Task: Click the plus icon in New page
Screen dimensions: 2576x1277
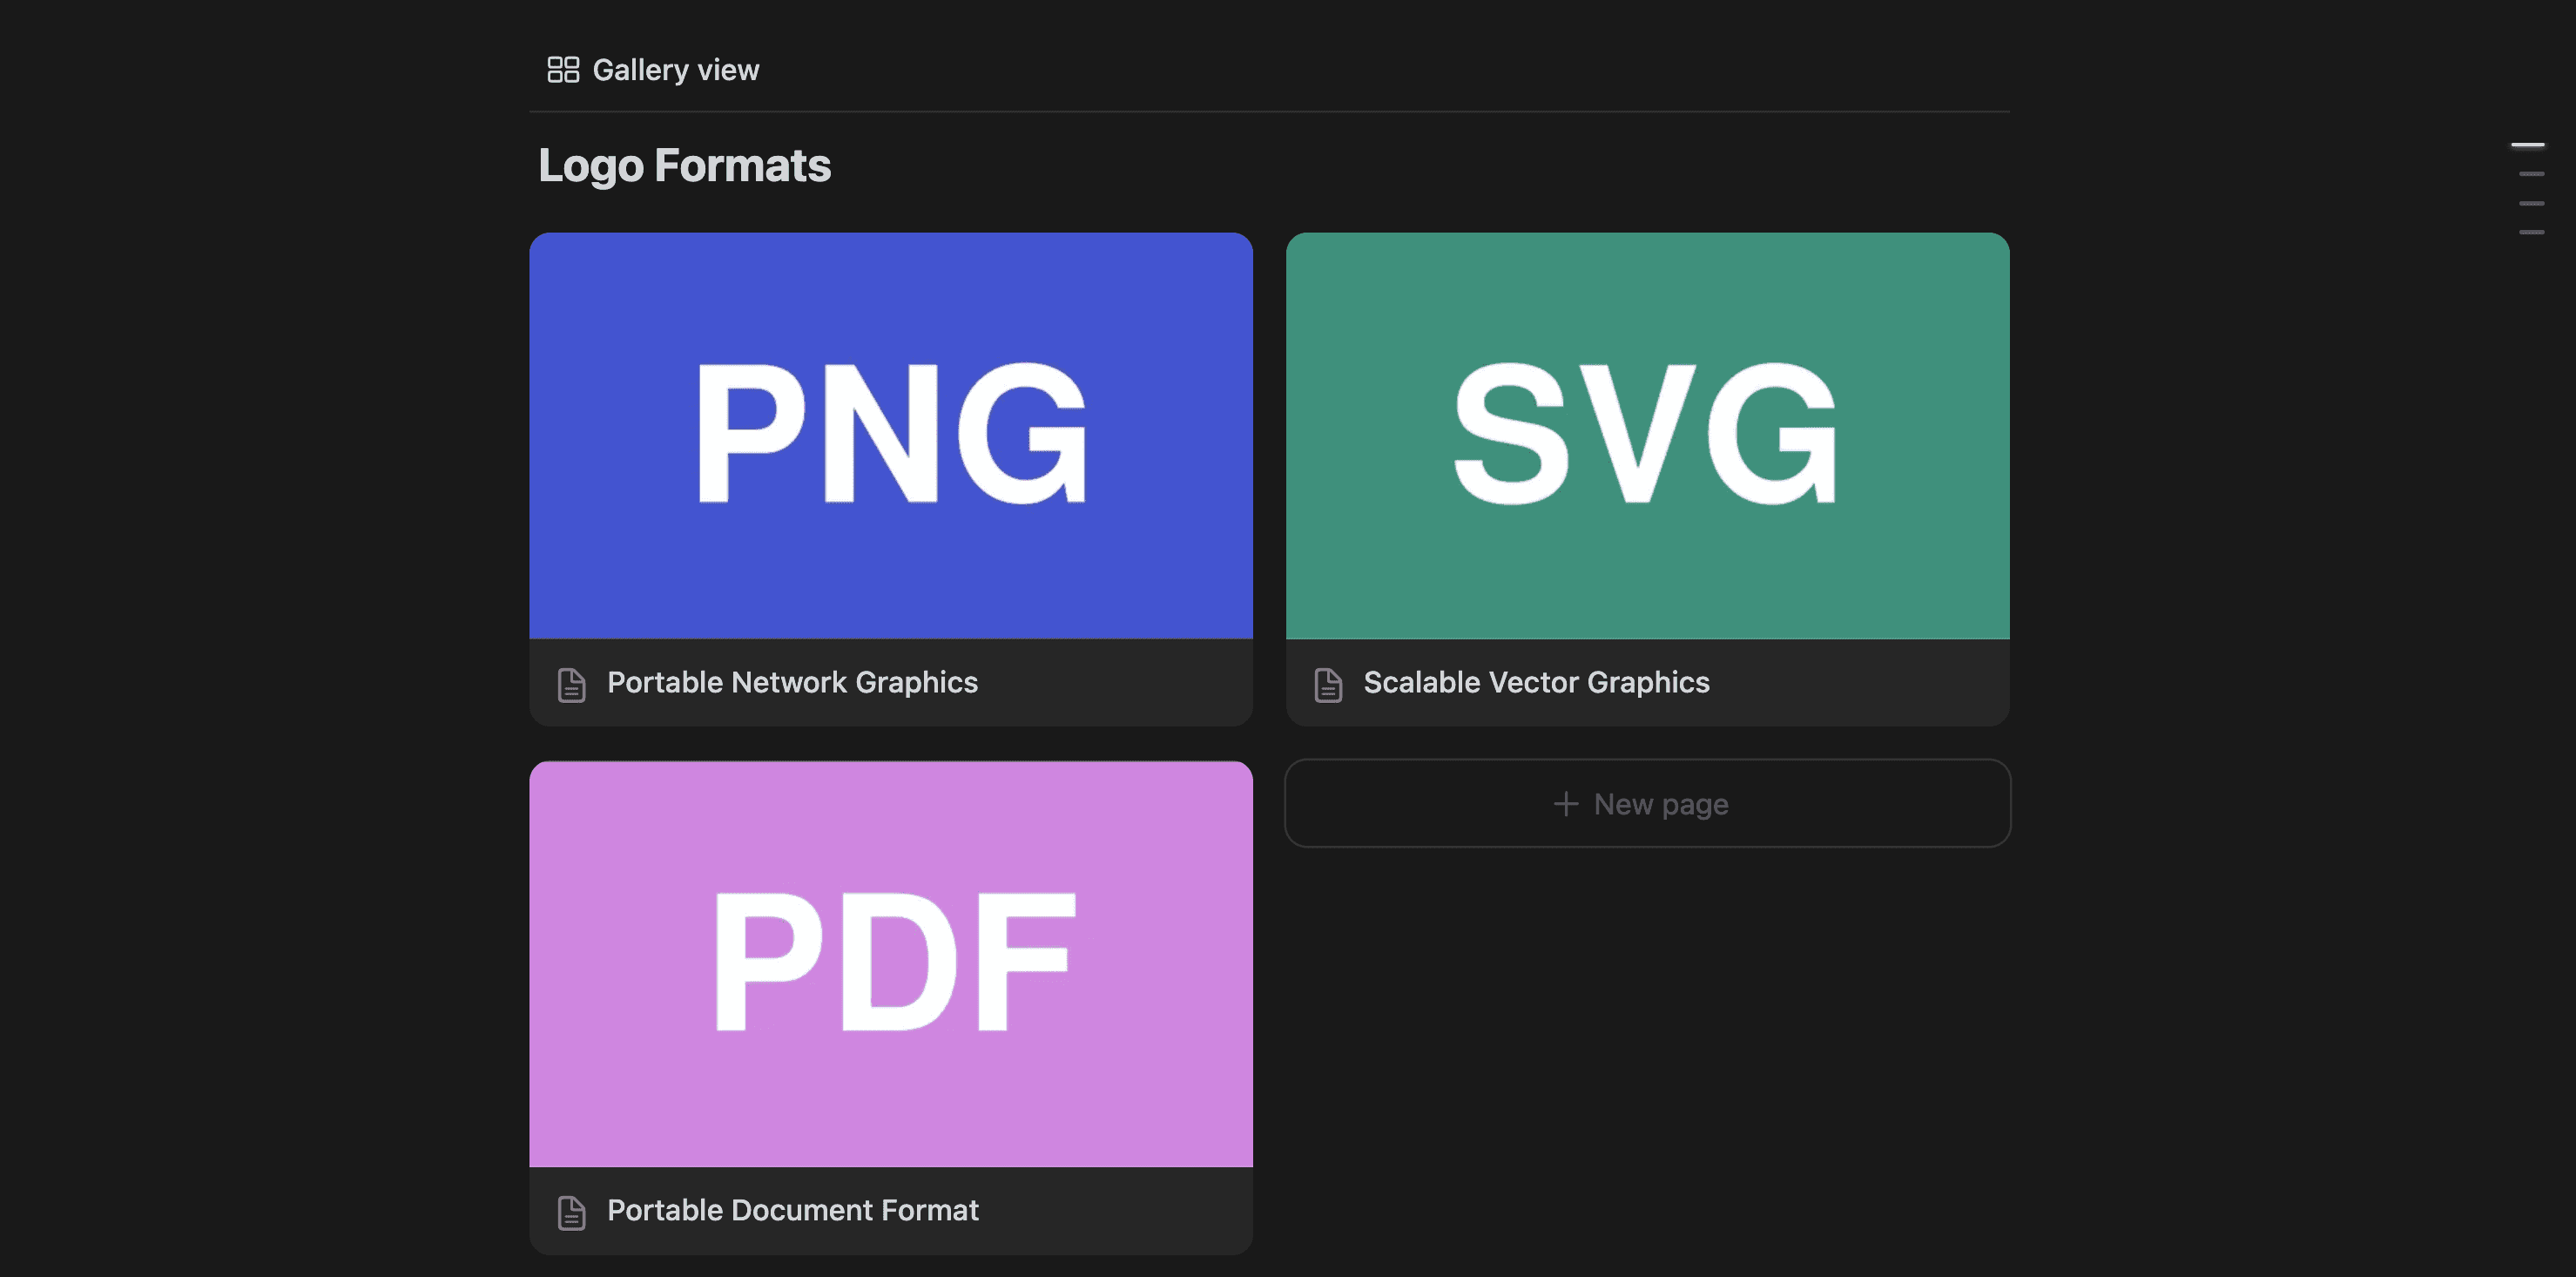Action: click(x=1565, y=804)
